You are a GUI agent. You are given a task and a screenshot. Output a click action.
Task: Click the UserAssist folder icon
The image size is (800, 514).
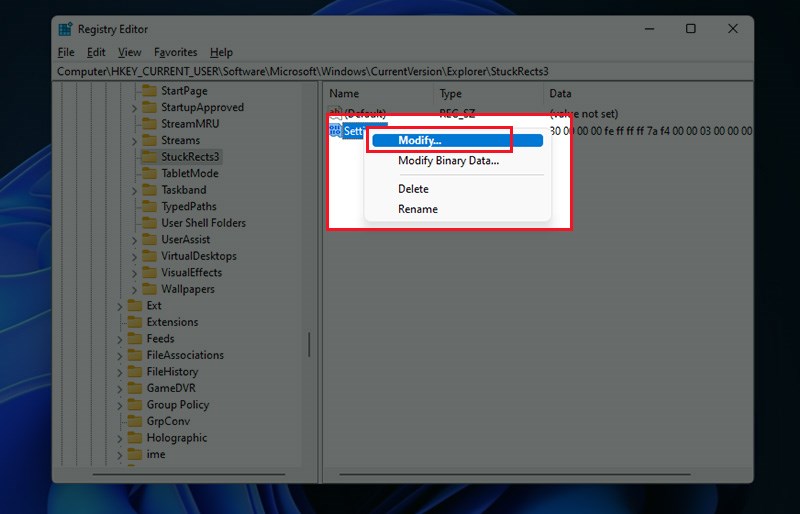coord(149,239)
